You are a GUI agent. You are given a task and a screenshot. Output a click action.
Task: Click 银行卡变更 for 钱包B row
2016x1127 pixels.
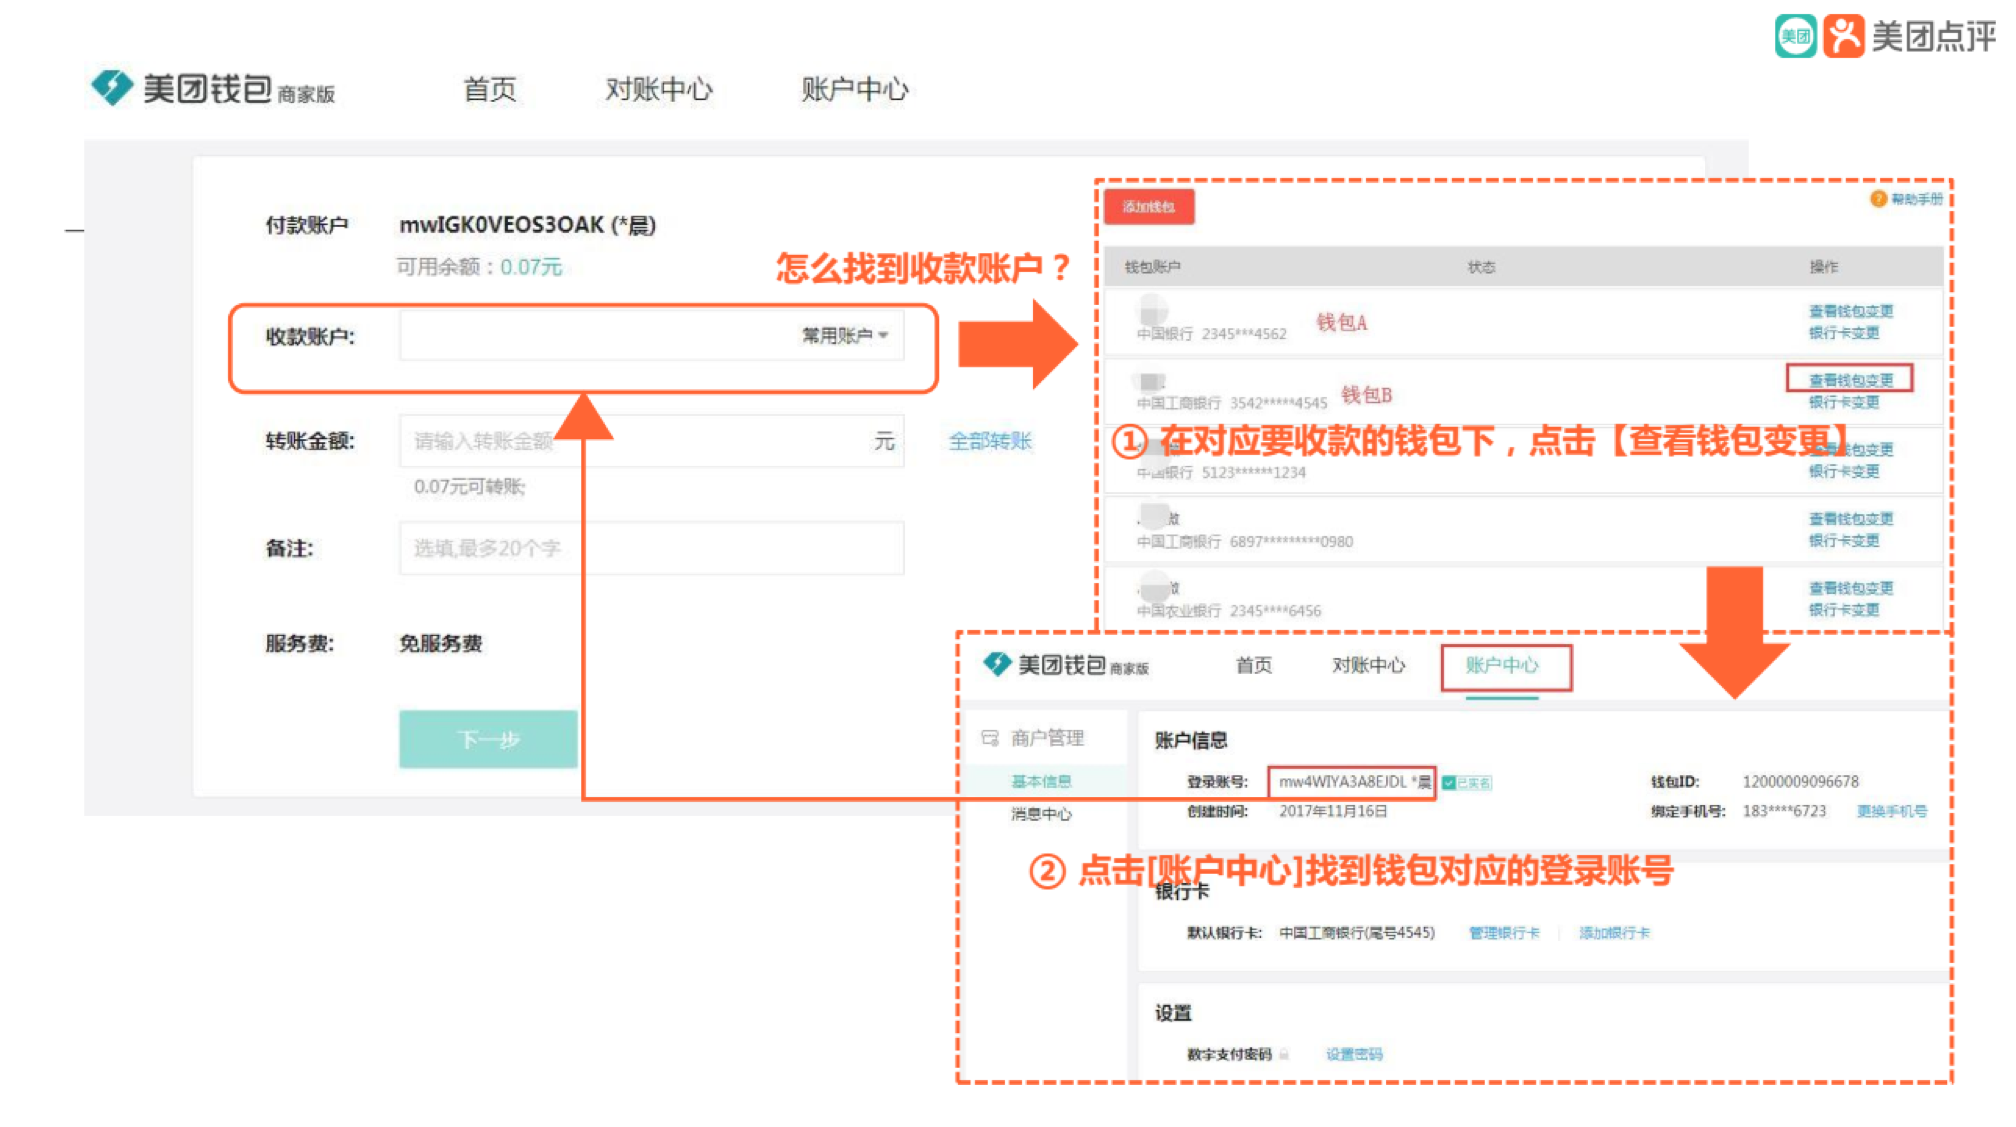tap(1844, 402)
